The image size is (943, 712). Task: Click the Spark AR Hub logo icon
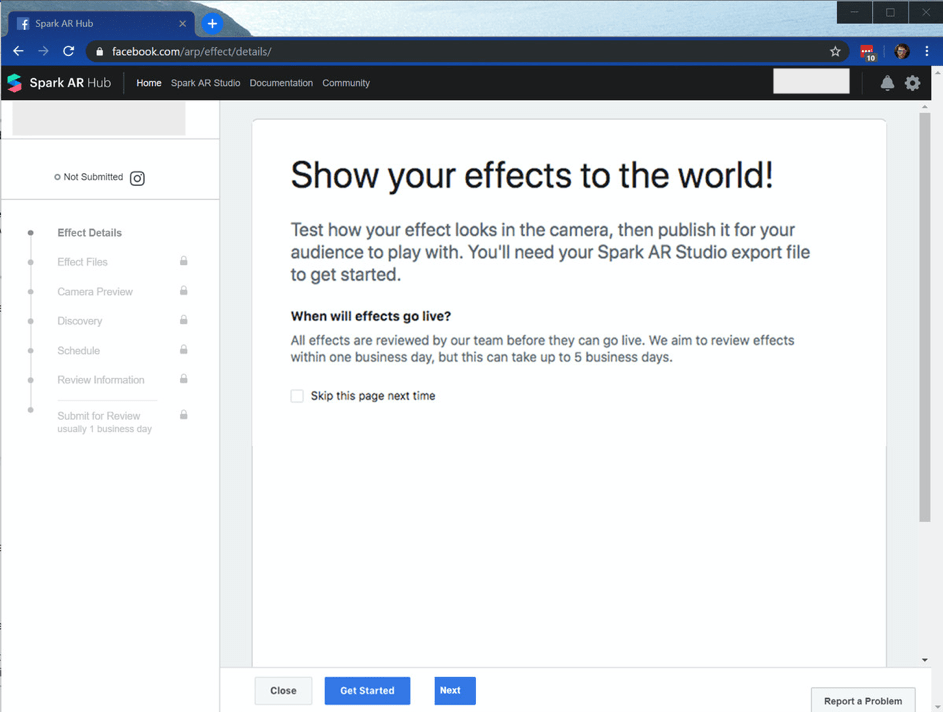pos(14,83)
